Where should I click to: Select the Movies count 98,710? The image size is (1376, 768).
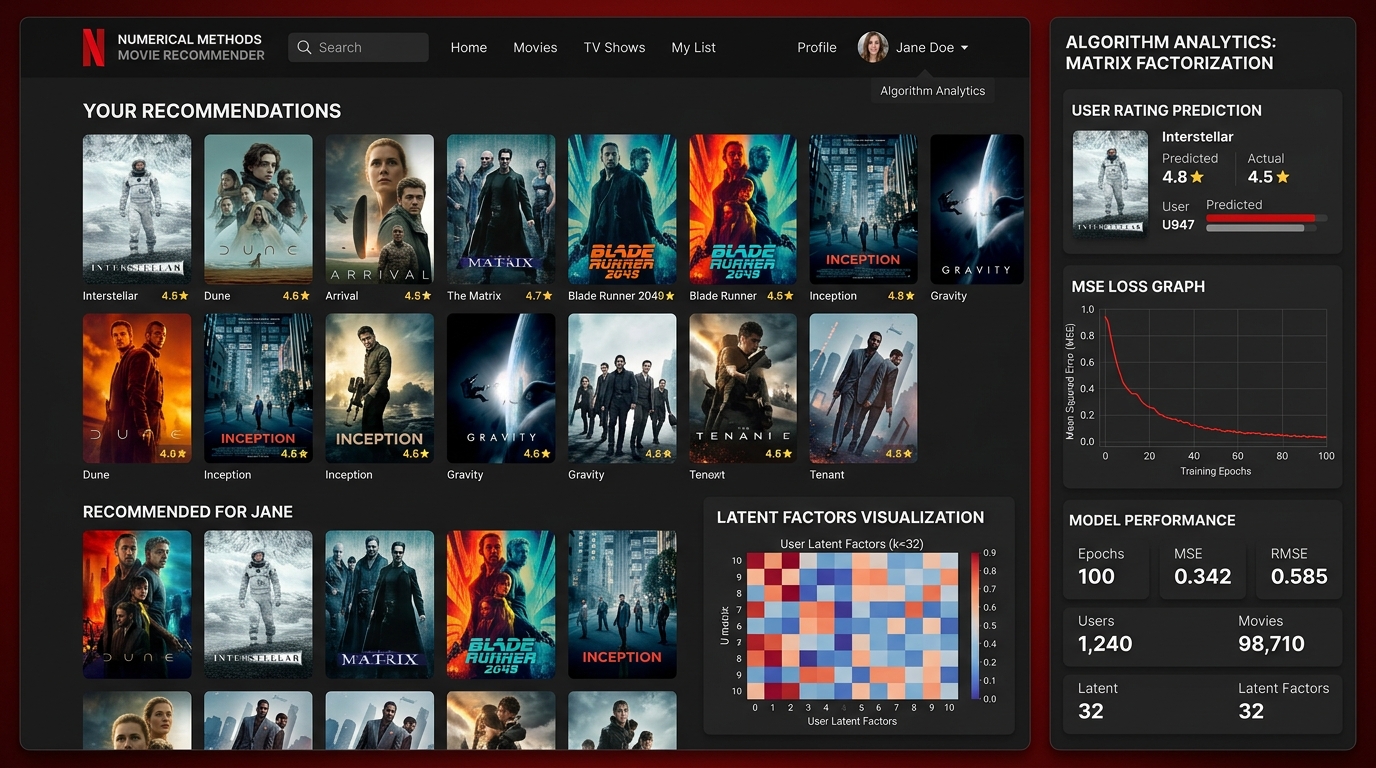pos(1271,644)
